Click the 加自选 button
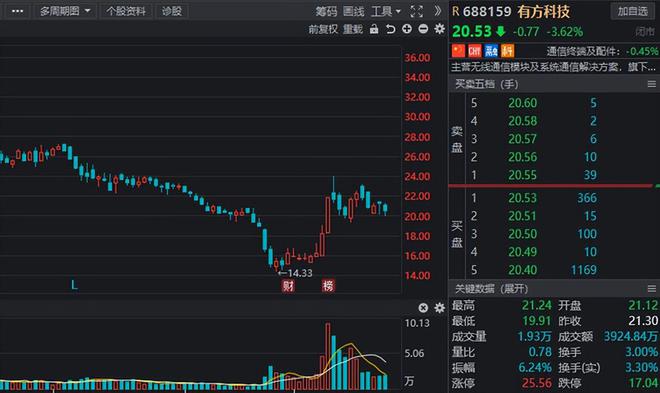The height and width of the screenshot is (393, 660). pos(633,11)
